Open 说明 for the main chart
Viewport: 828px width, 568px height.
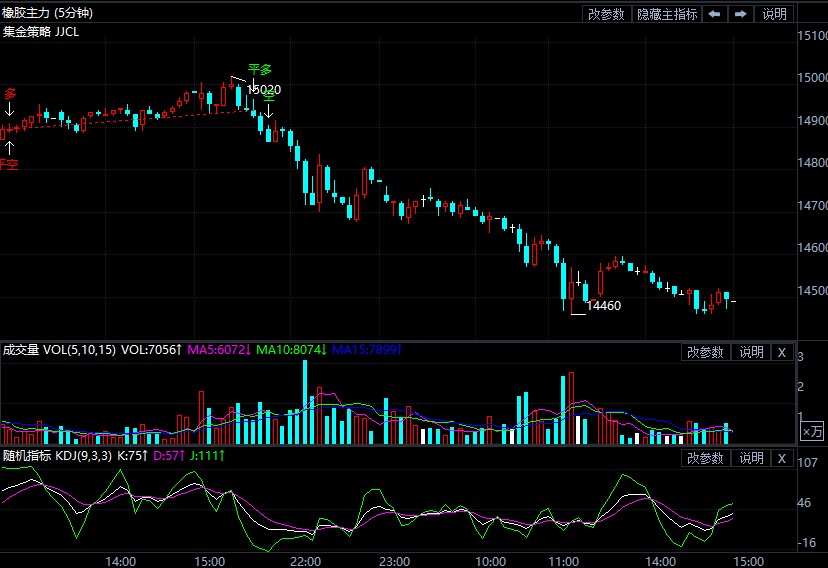(774, 14)
